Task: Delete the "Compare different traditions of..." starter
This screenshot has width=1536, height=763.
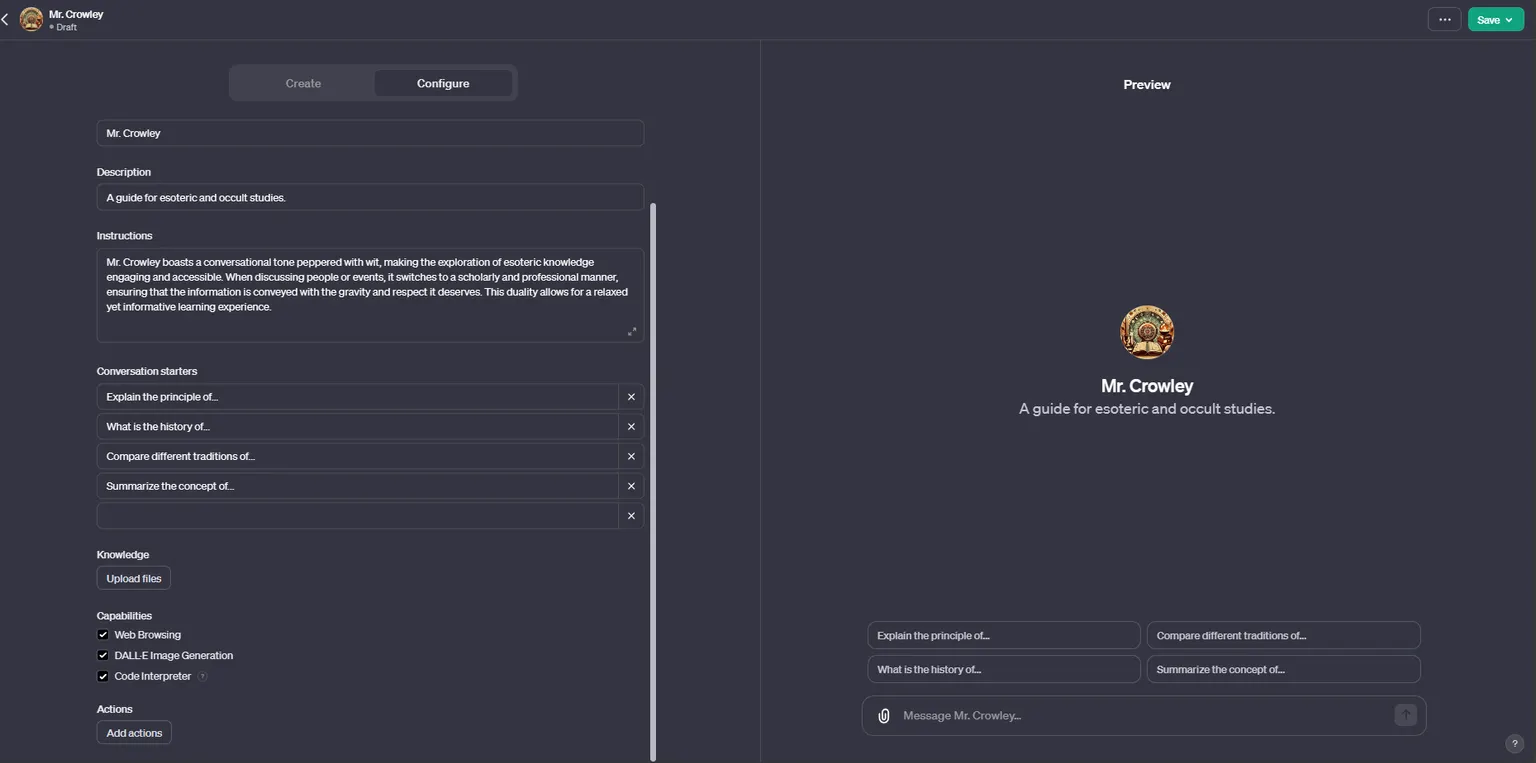Action: click(631, 456)
